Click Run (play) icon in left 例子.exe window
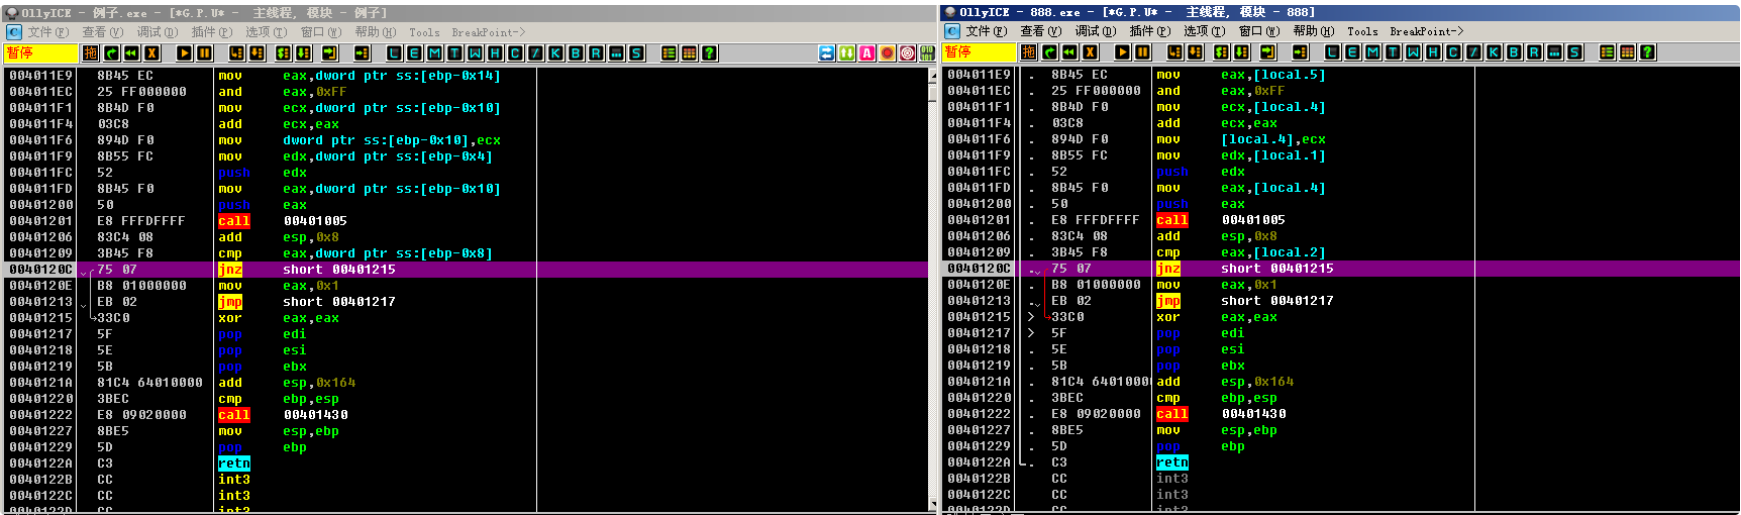The height and width of the screenshot is (515, 1741). [x=184, y=53]
